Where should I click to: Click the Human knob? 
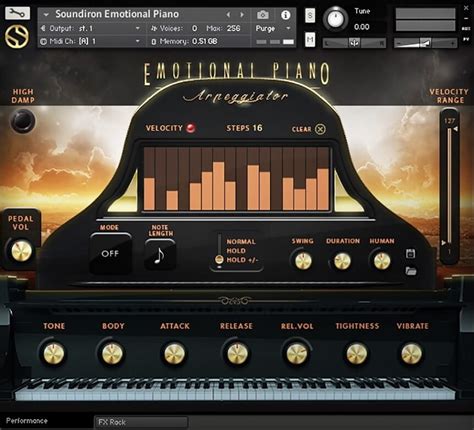click(382, 261)
